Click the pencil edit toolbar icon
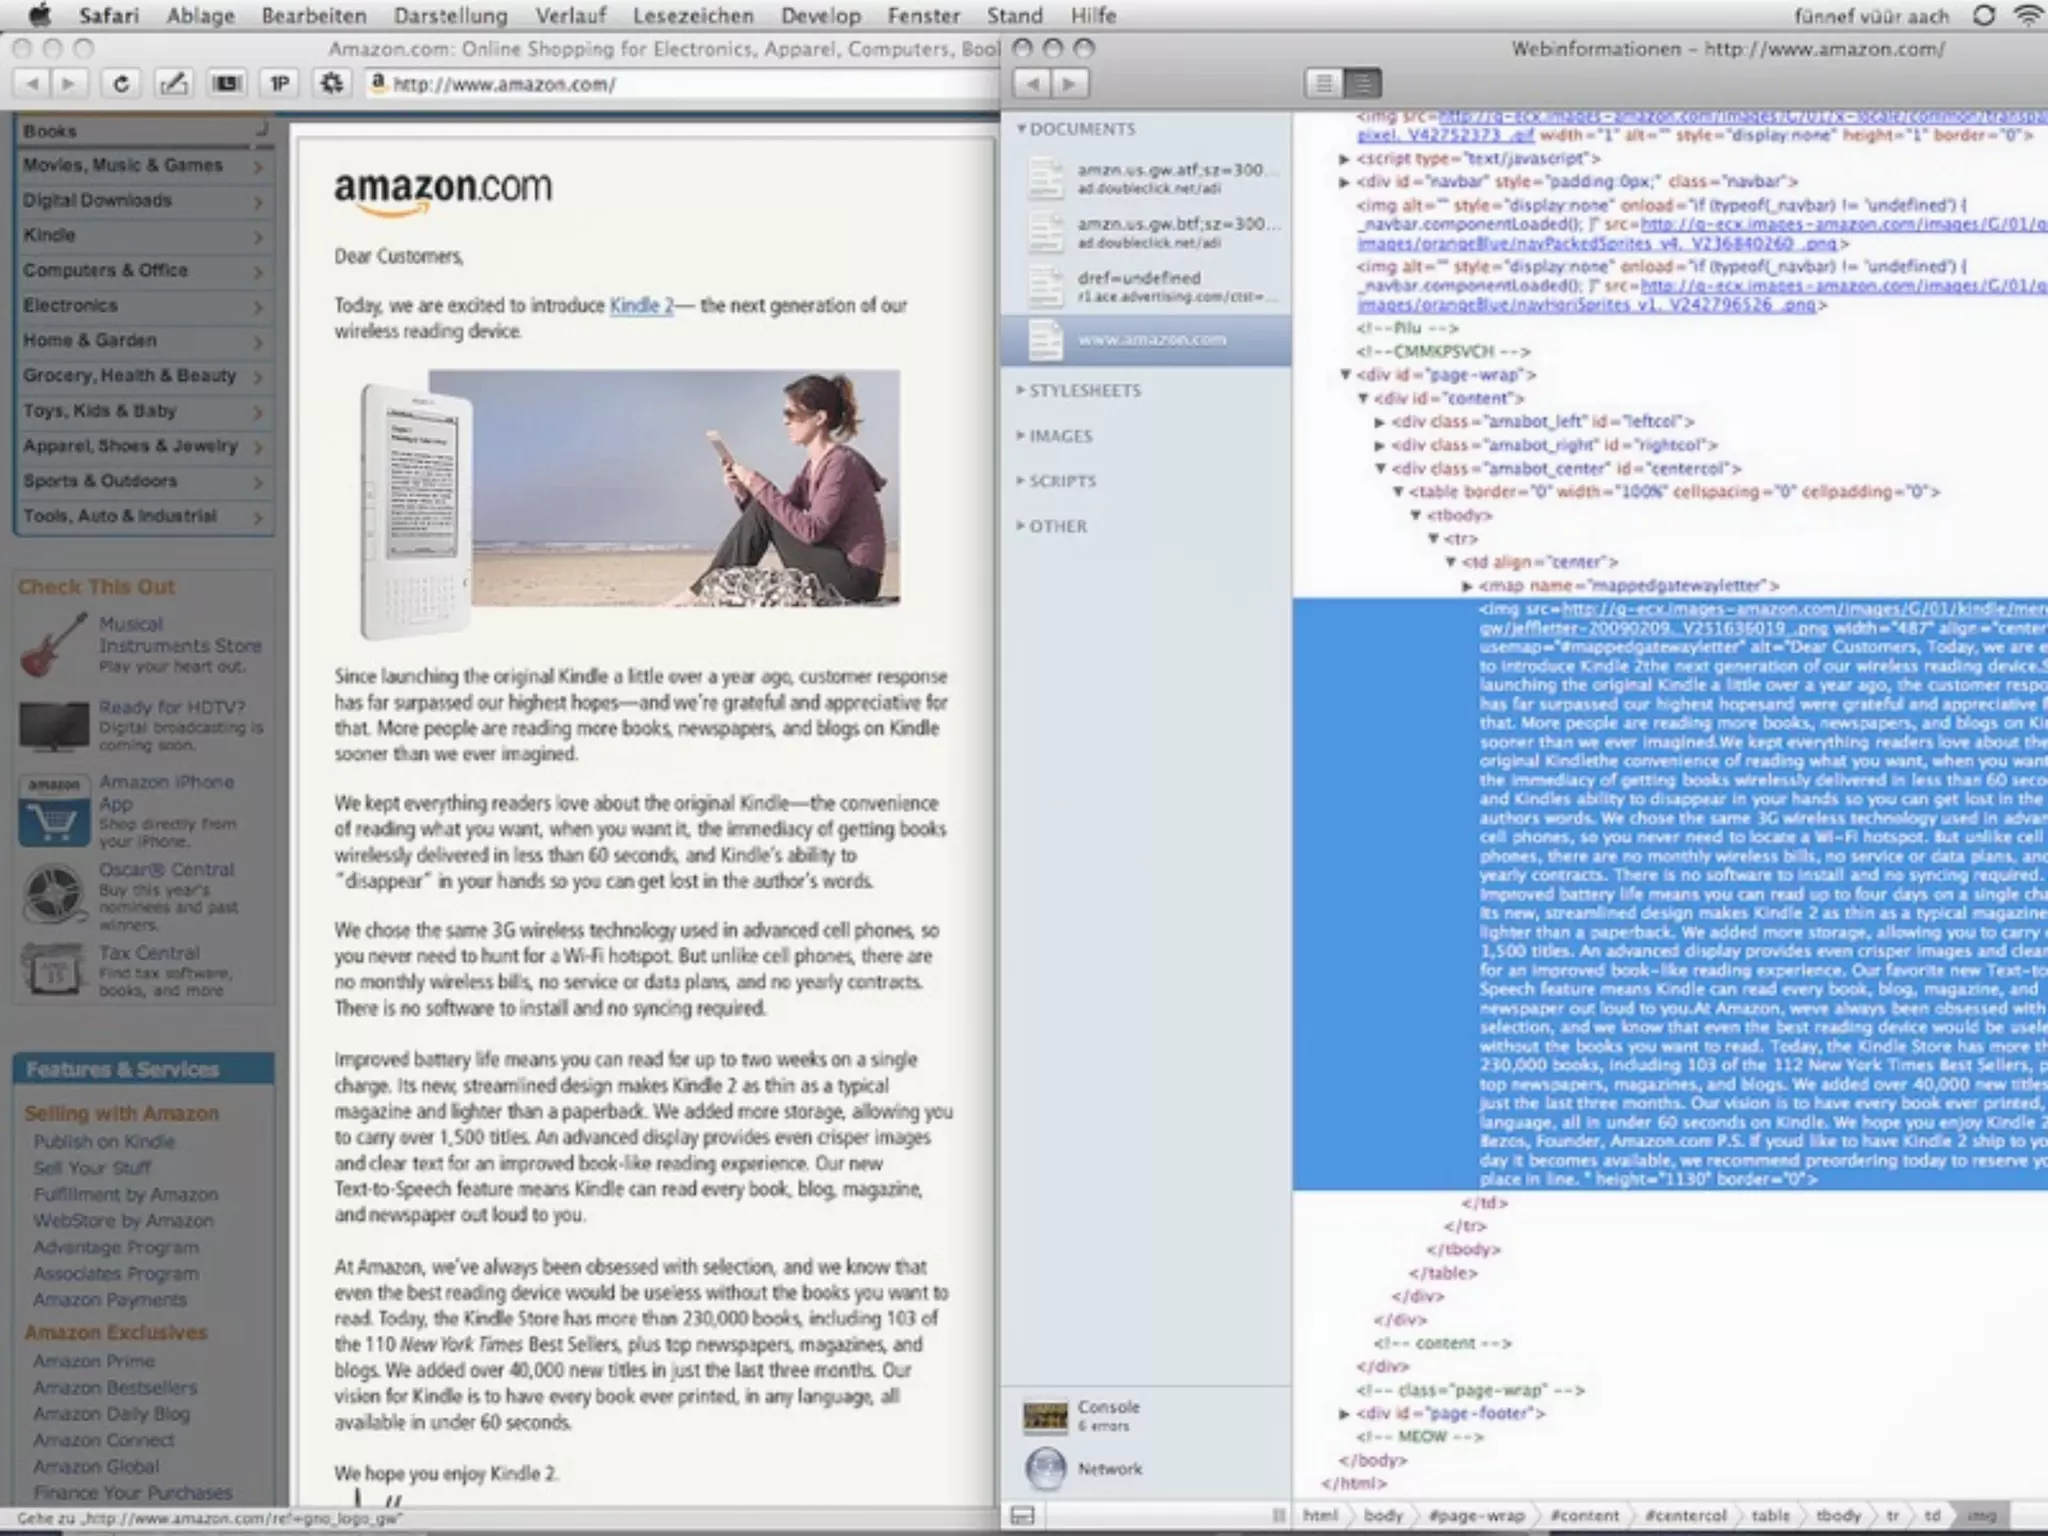 (174, 84)
